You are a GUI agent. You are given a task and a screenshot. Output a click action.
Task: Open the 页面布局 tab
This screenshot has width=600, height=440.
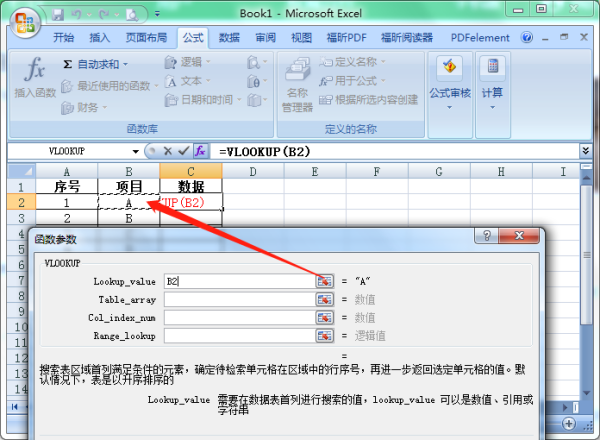click(x=146, y=37)
